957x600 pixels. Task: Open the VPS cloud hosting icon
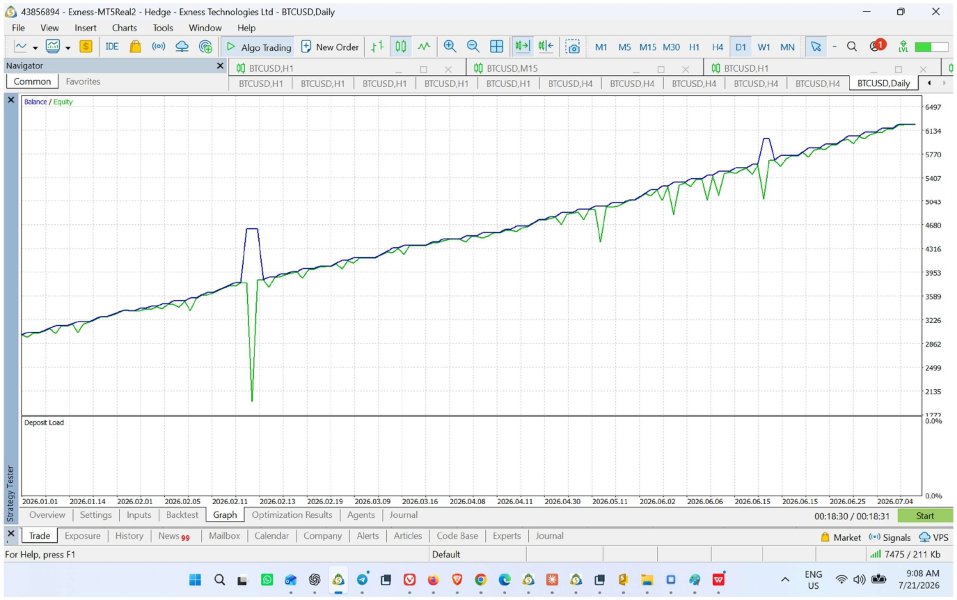click(182, 46)
